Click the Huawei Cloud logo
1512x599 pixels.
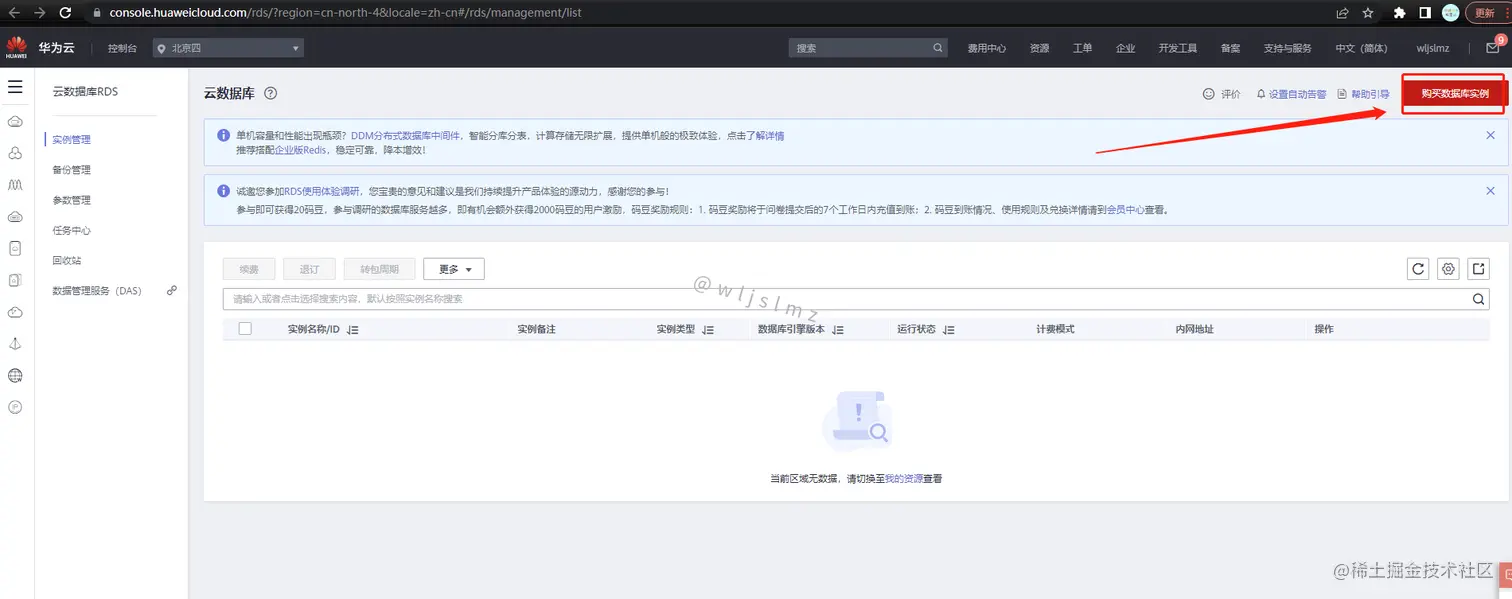click(17, 47)
